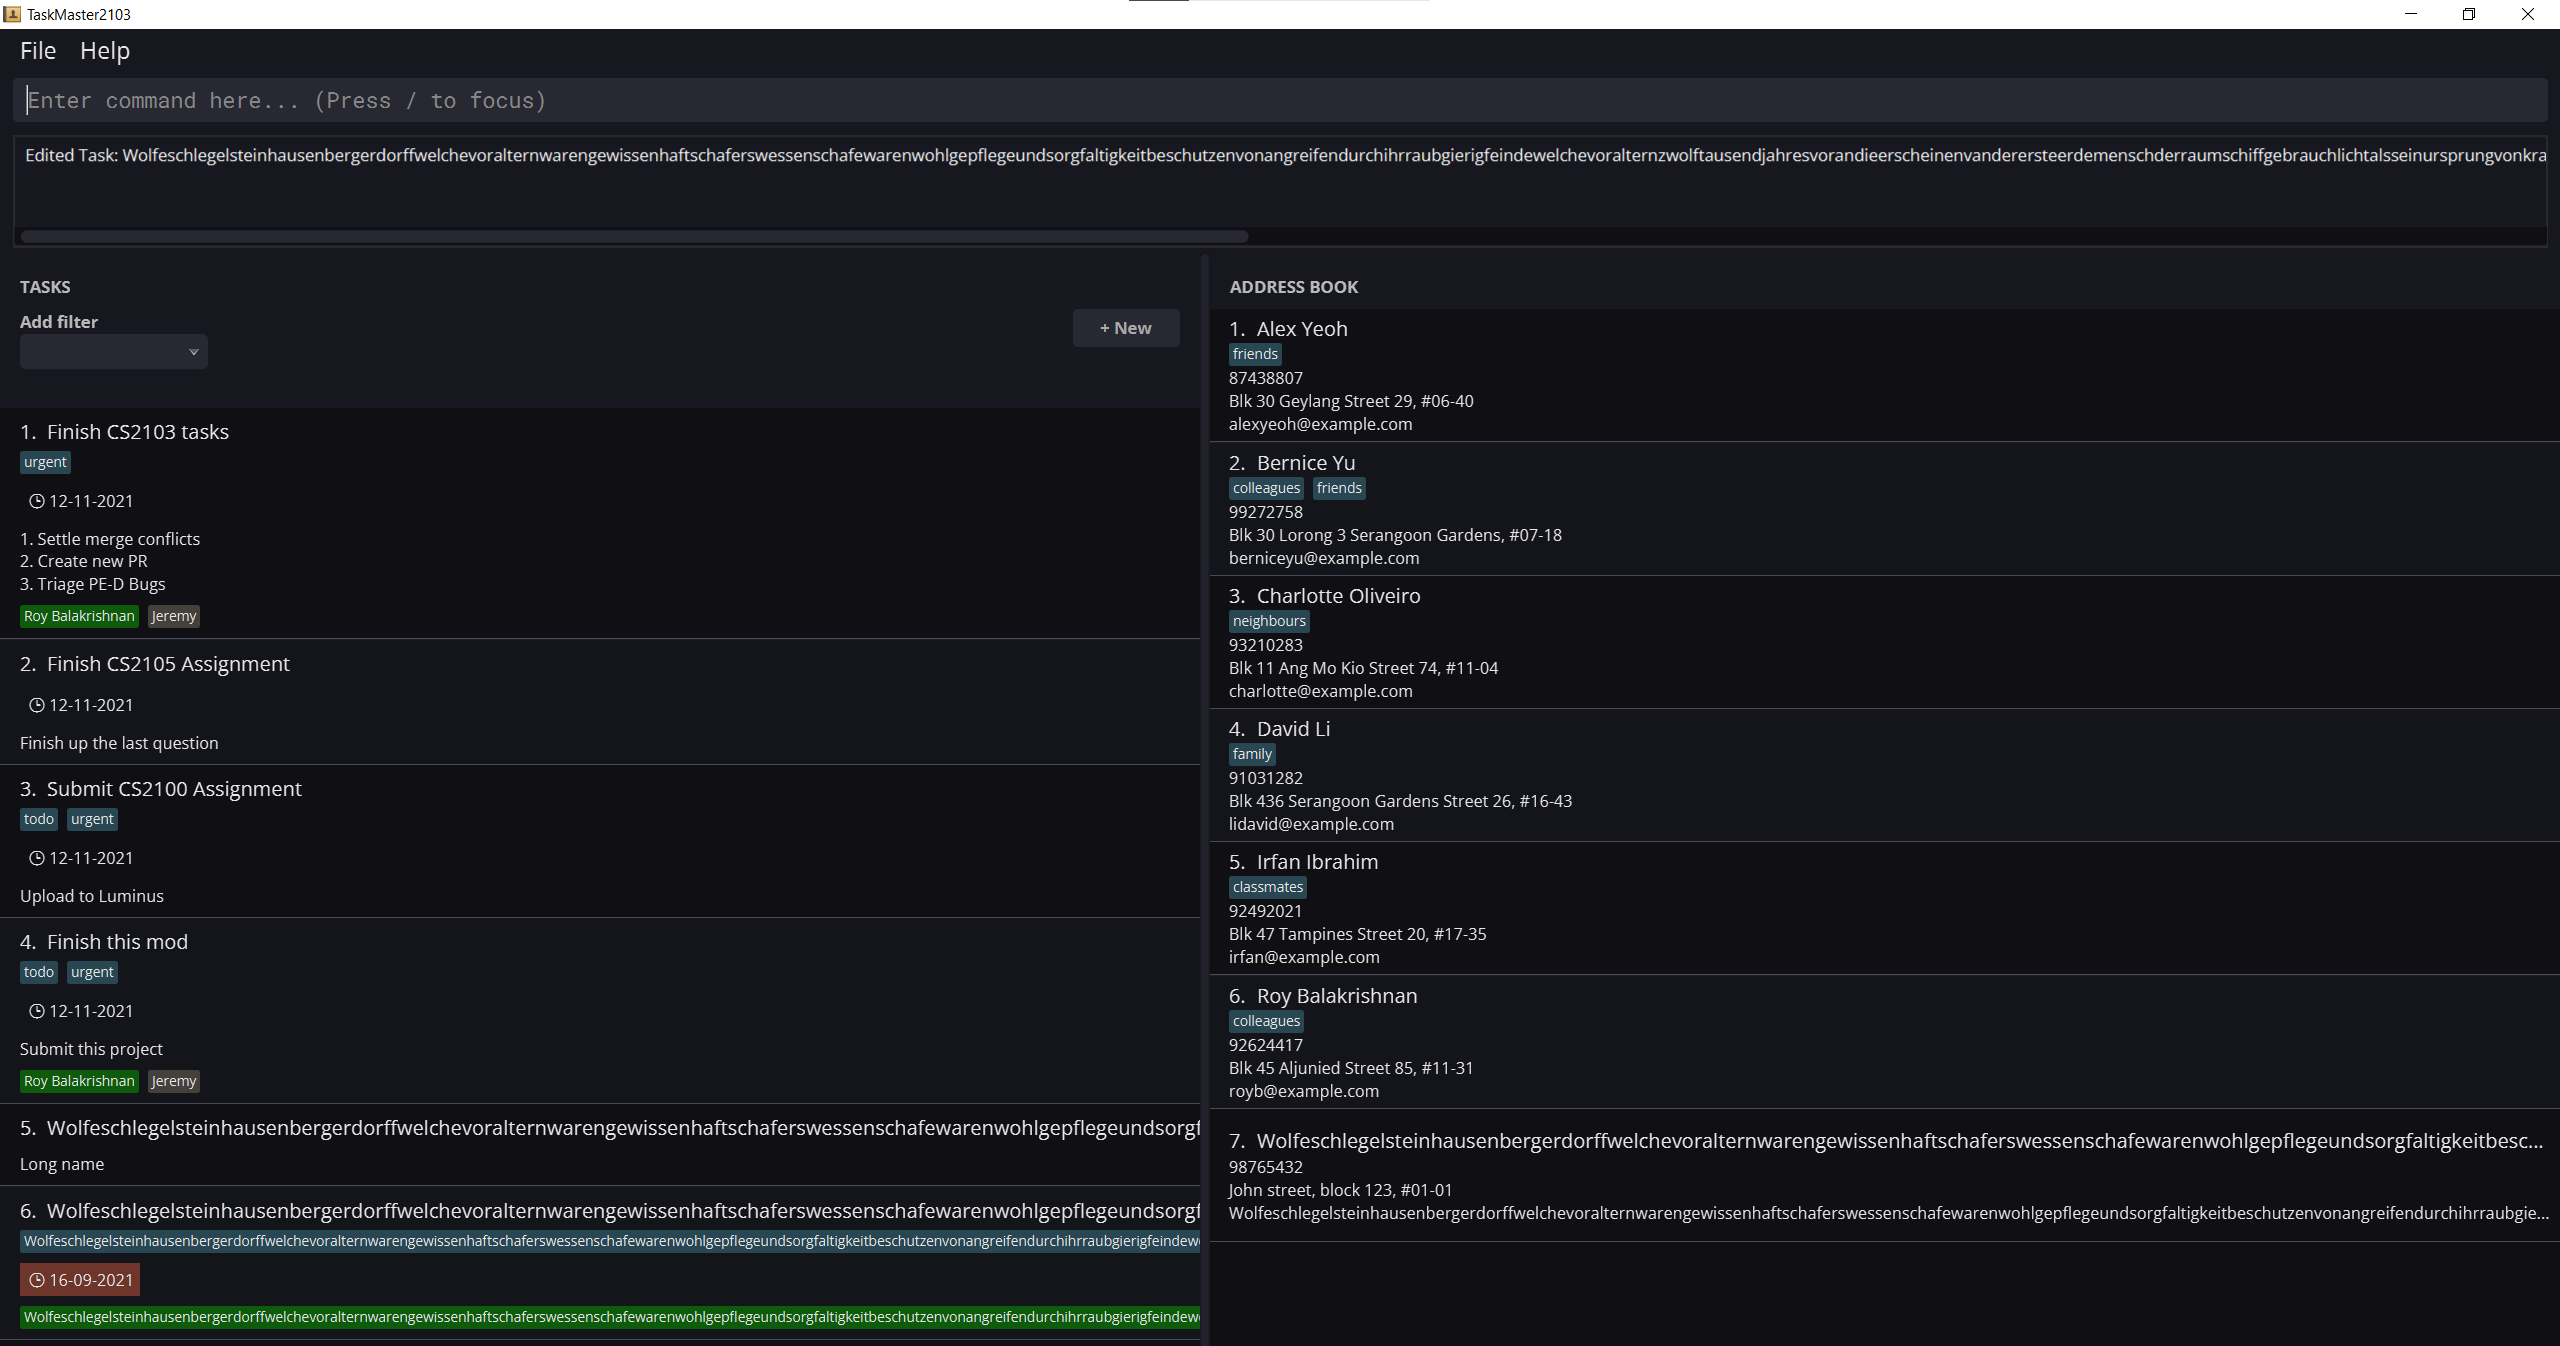The height and width of the screenshot is (1346, 2560).
Task: Click the clock icon on Finish this mod
Action: point(37,1011)
